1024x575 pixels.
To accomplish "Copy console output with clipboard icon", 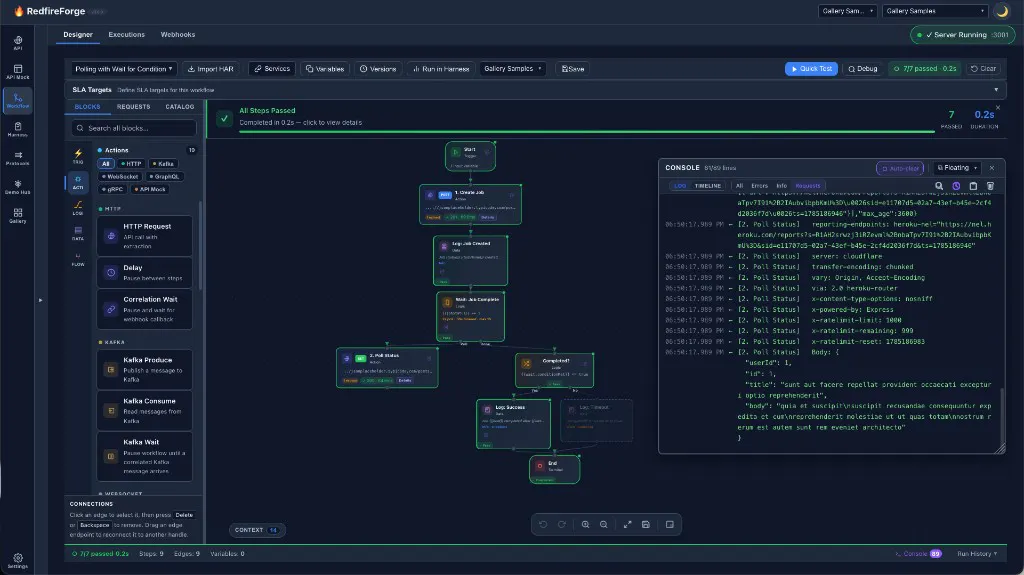I will click(x=973, y=186).
